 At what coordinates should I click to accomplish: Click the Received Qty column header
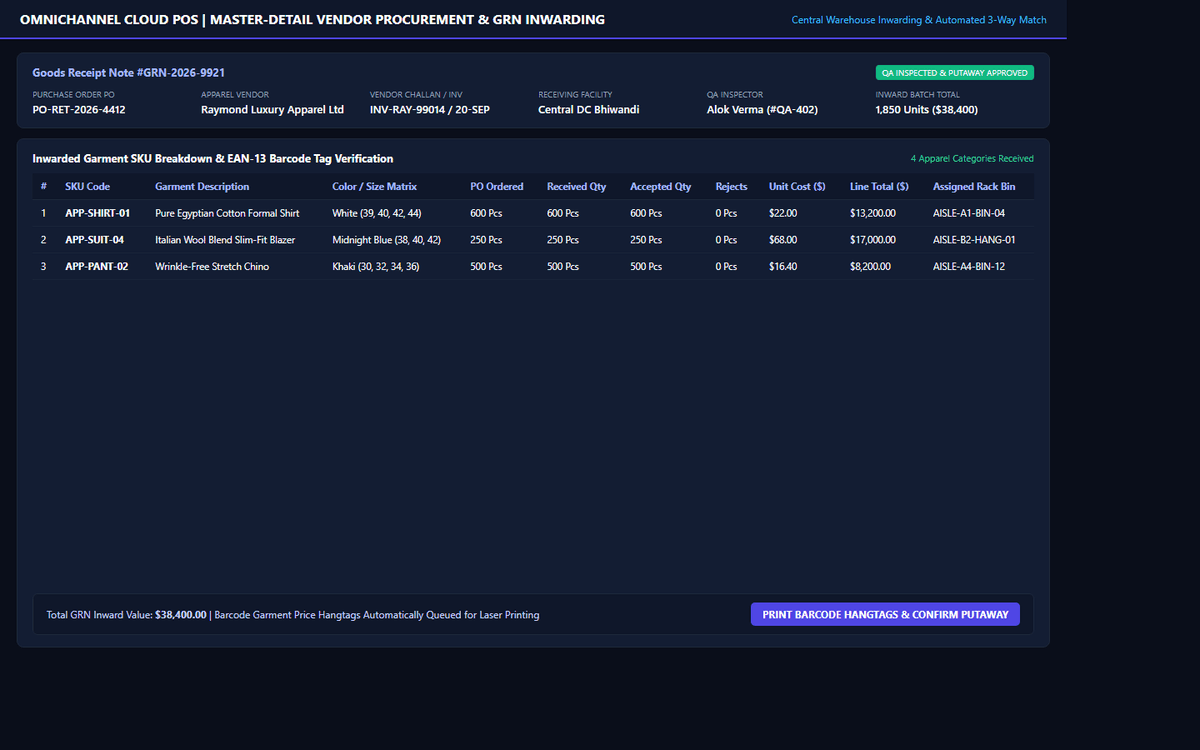click(577, 187)
